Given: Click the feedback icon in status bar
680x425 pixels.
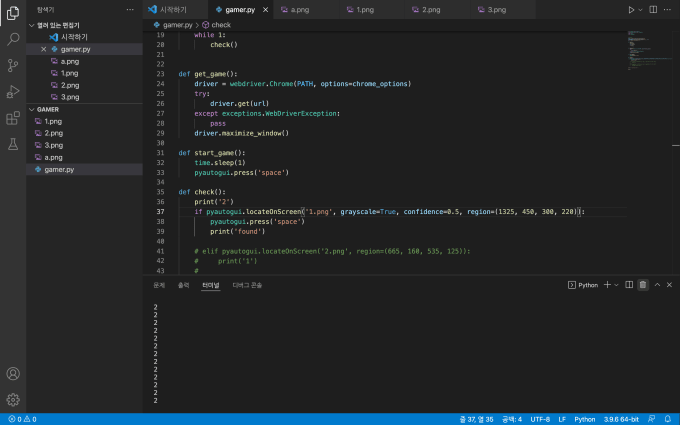Looking at the screenshot, I should (651, 419).
